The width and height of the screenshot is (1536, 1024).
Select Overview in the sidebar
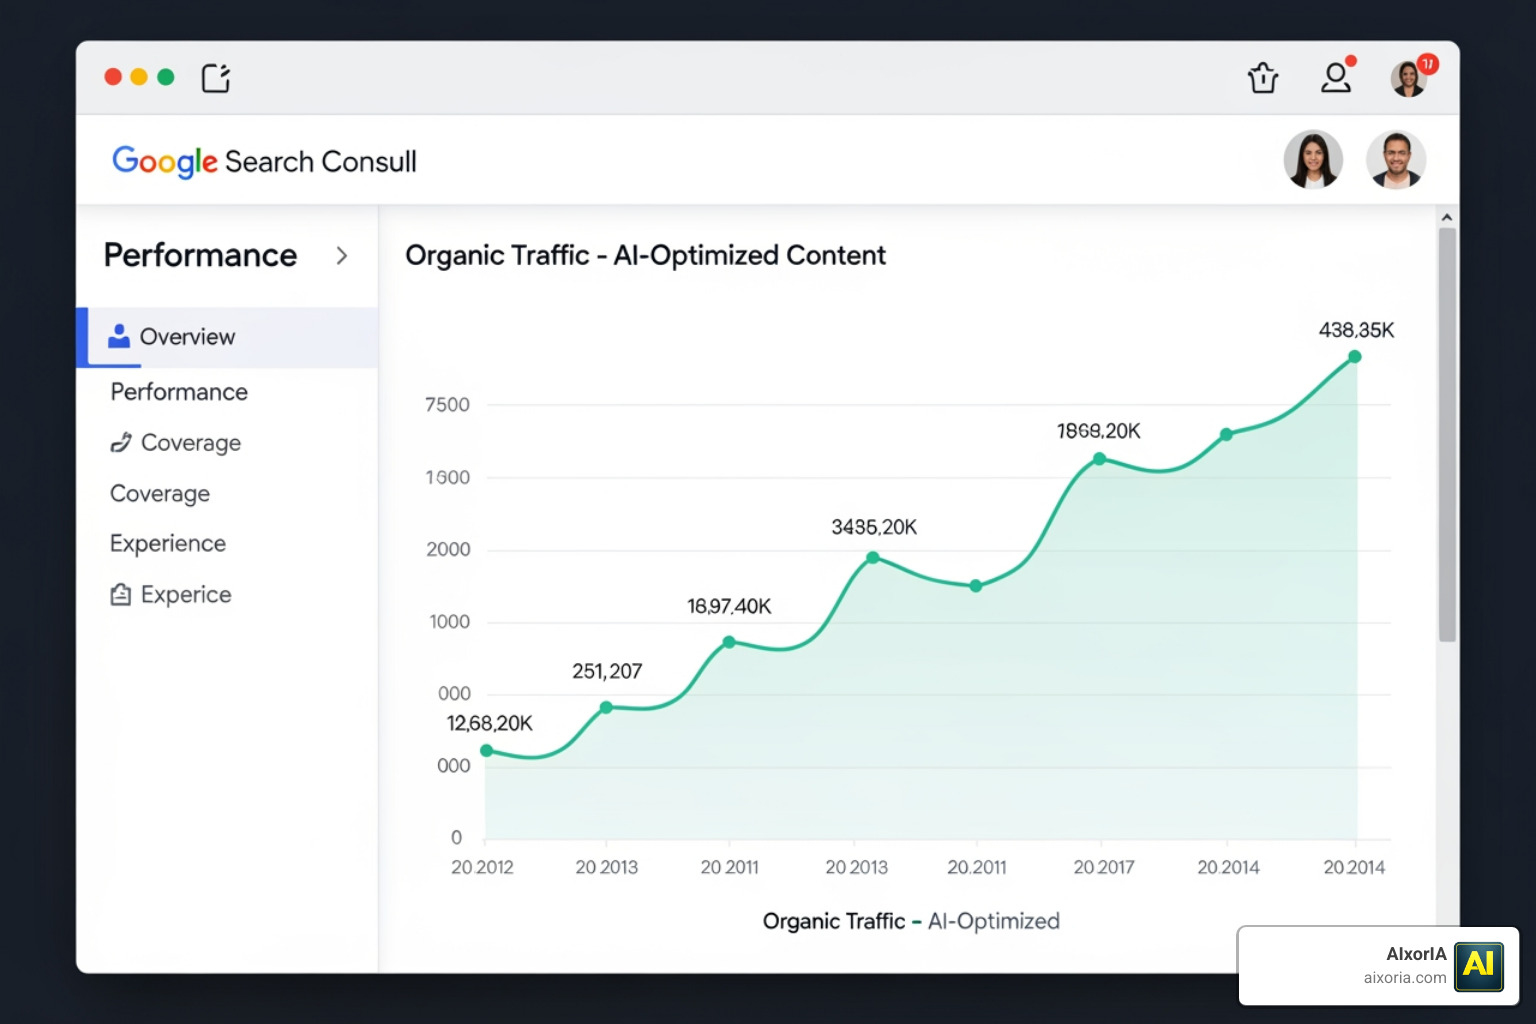228,337
